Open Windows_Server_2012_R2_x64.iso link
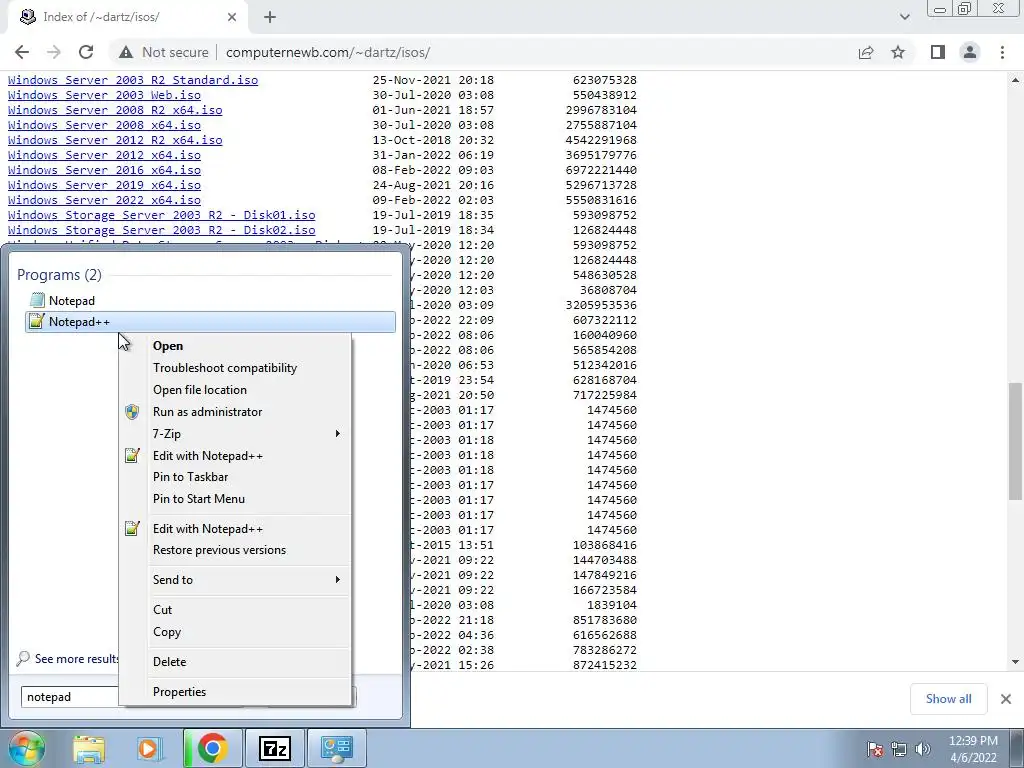 tap(115, 140)
